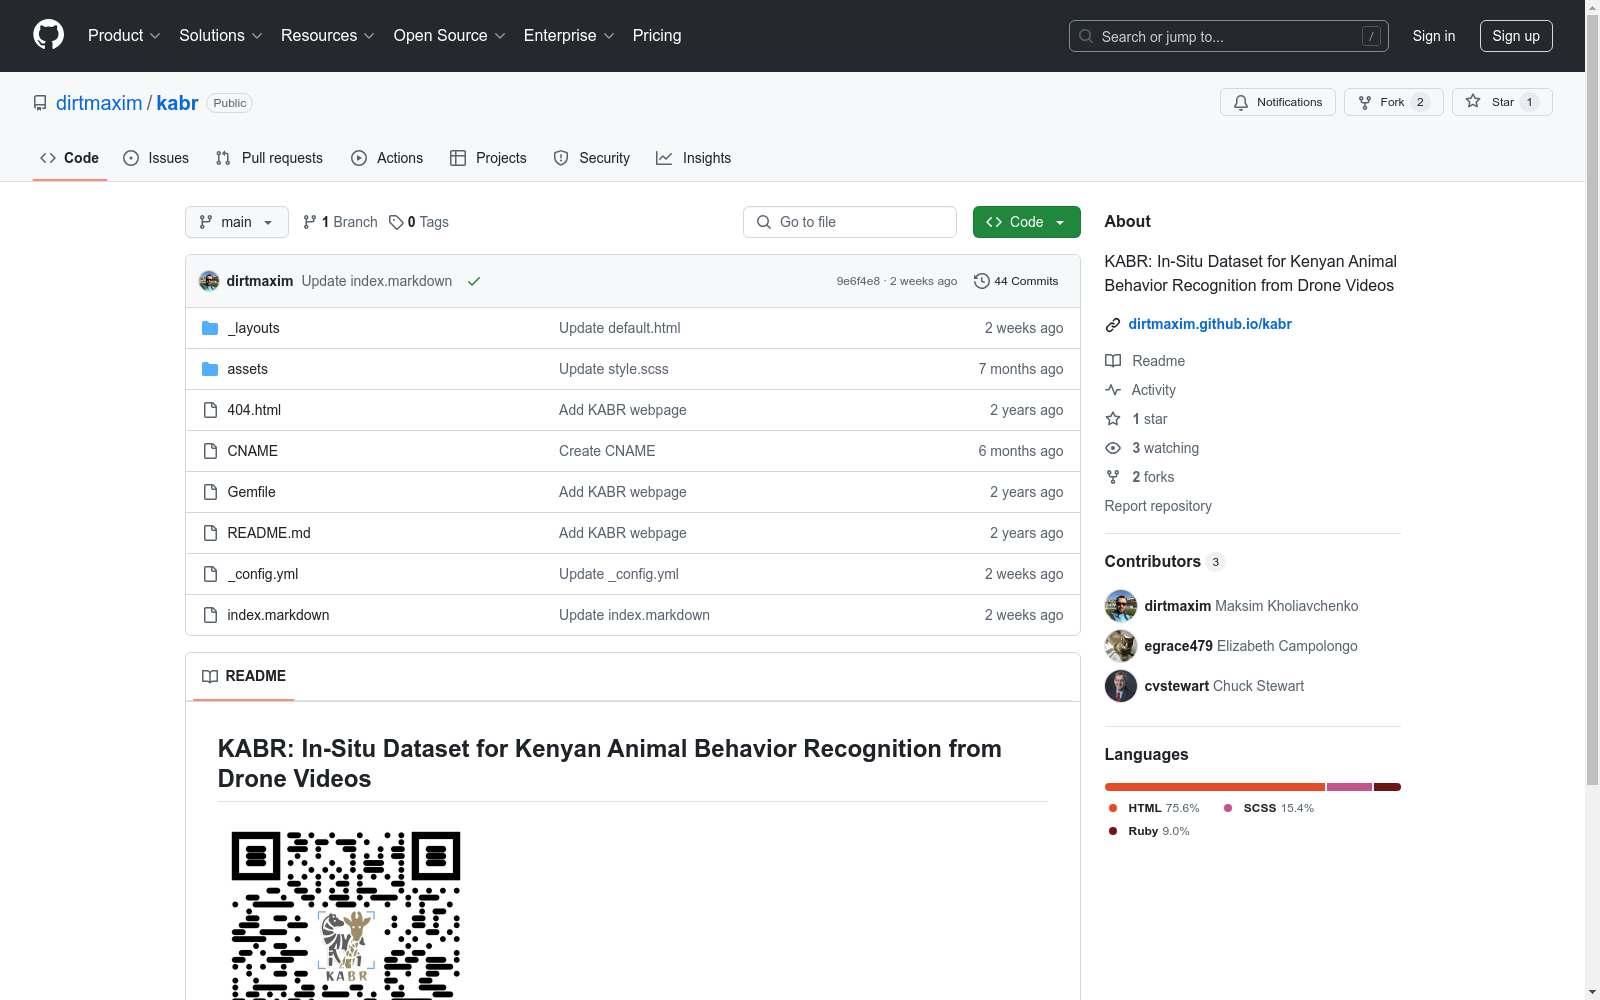Click the Sign in link
This screenshot has height=1000, width=1600.
pos(1434,36)
